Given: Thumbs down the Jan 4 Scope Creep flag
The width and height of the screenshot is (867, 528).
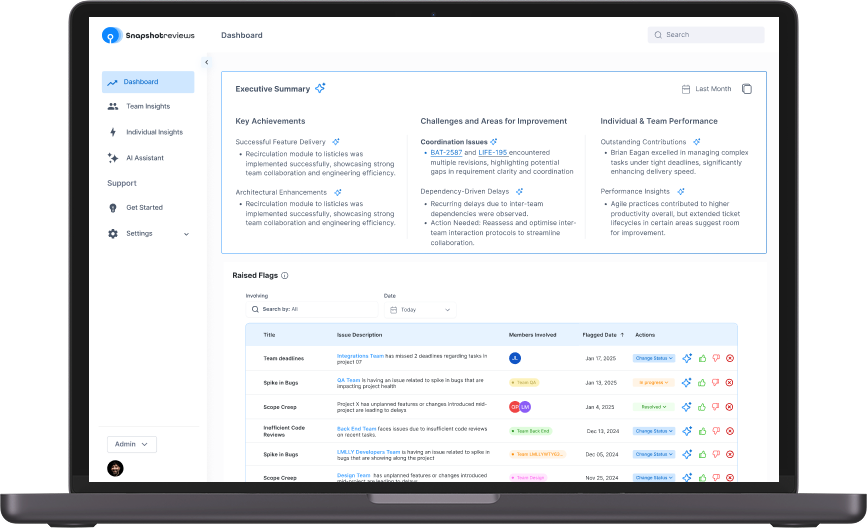Looking at the screenshot, I should click(715, 407).
